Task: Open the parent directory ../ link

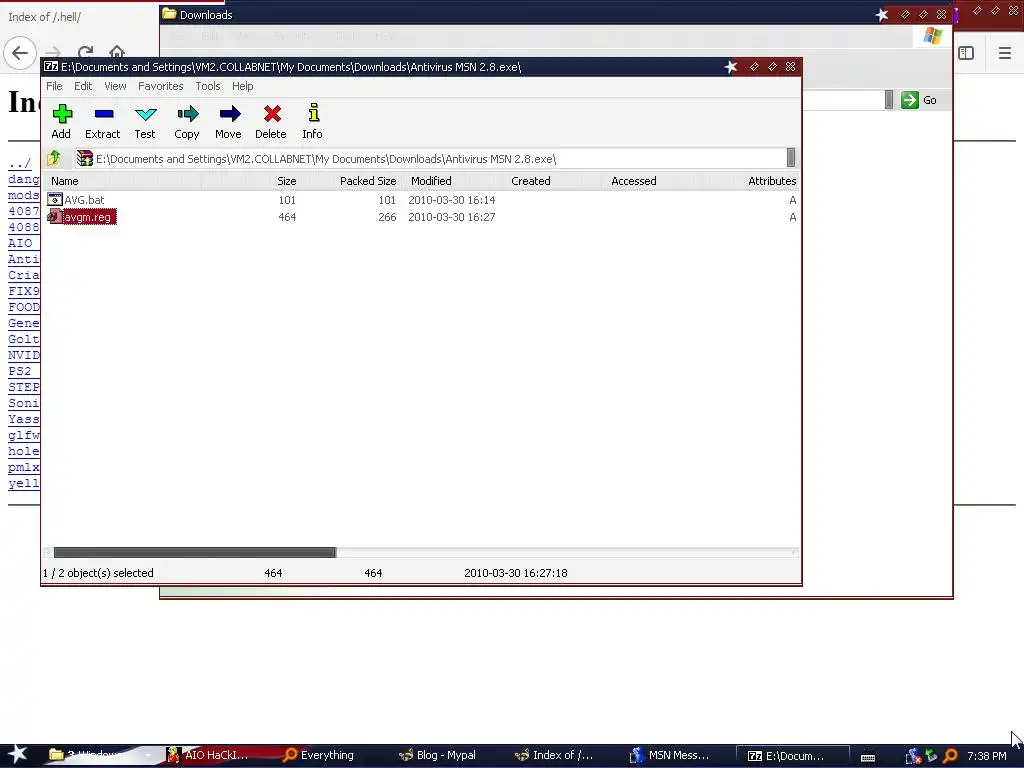Action: 20,163
